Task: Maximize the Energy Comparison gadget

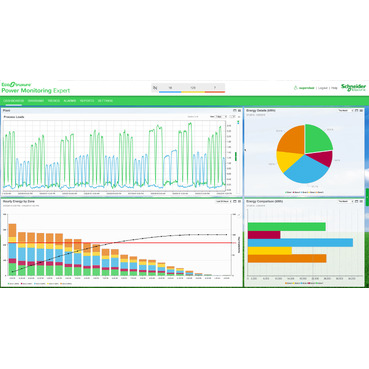Action: click(x=356, y=202)
